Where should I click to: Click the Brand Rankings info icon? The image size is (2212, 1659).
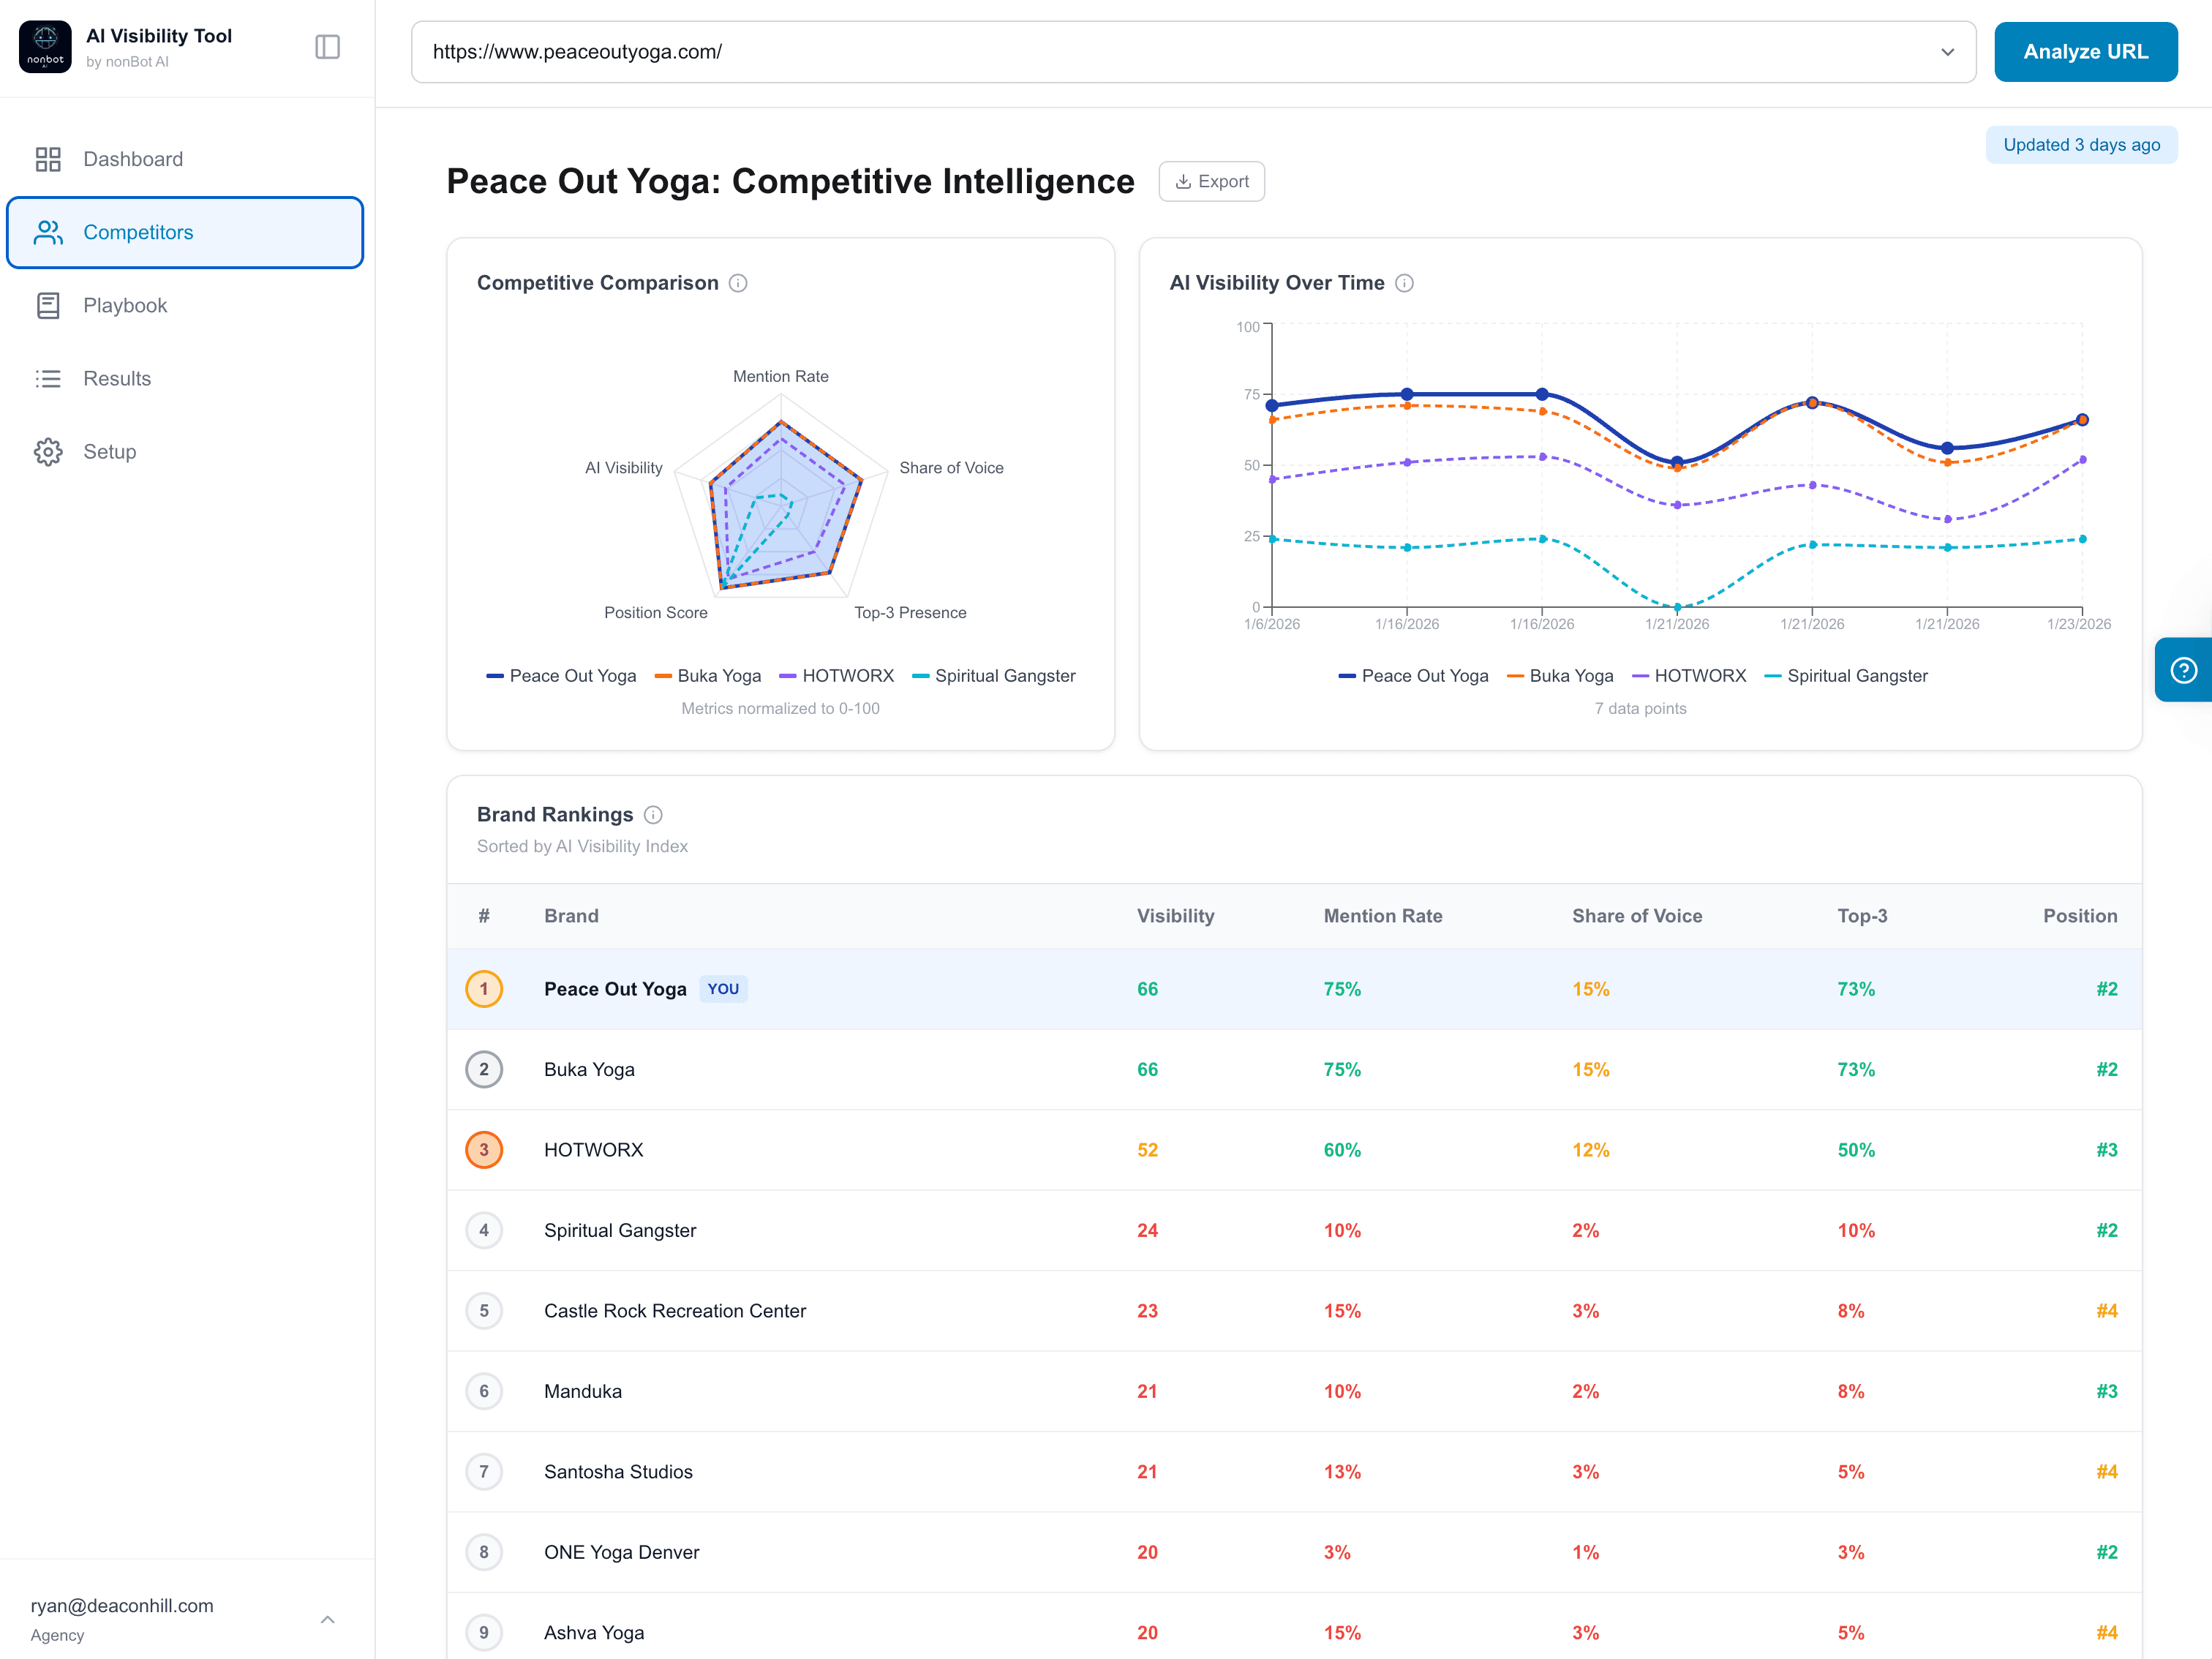point(654,814)
